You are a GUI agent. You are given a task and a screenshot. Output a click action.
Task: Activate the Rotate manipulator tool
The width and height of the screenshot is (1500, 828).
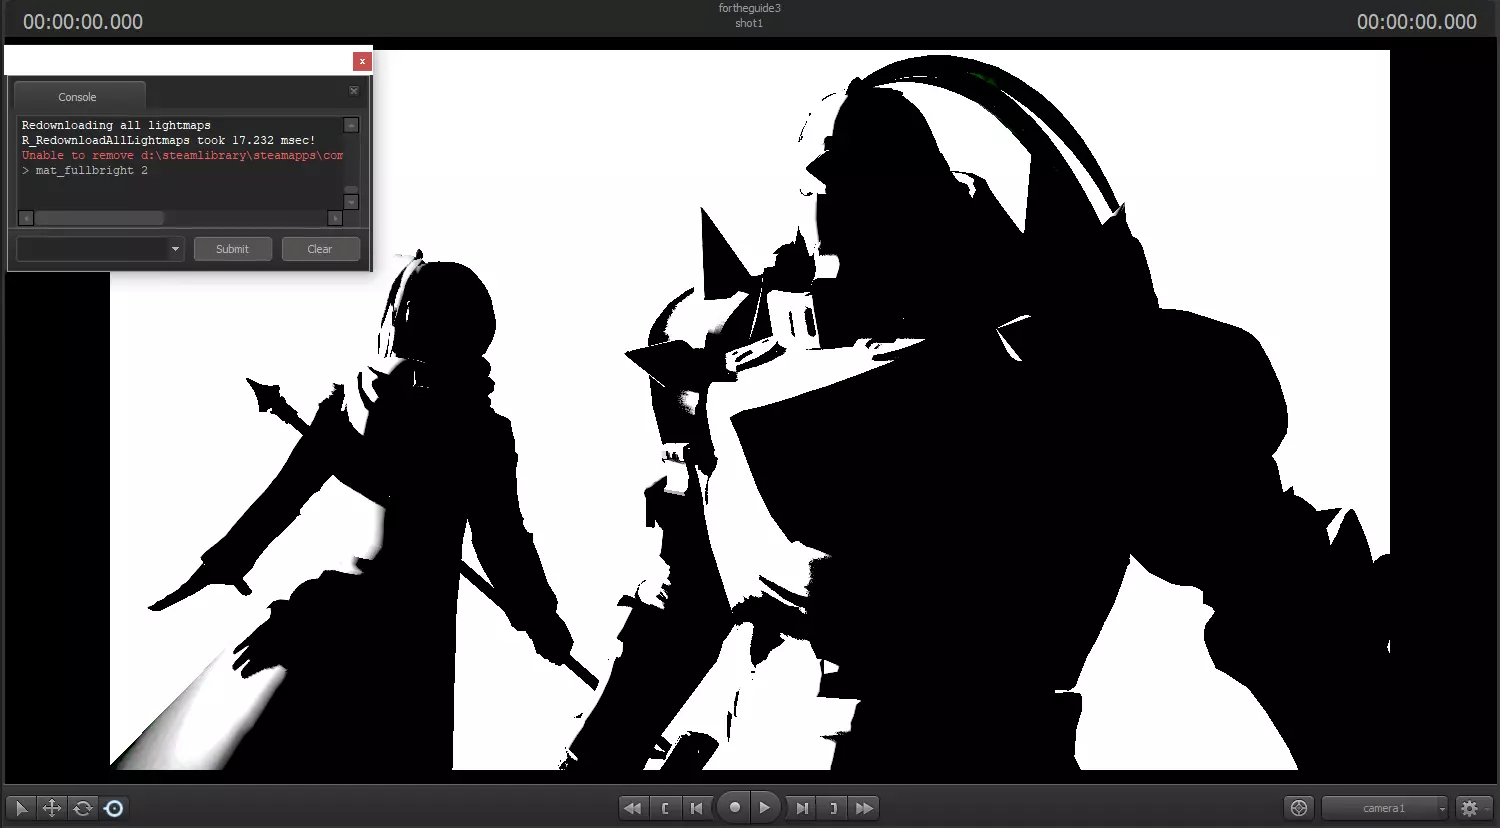[x=83, y=808]
